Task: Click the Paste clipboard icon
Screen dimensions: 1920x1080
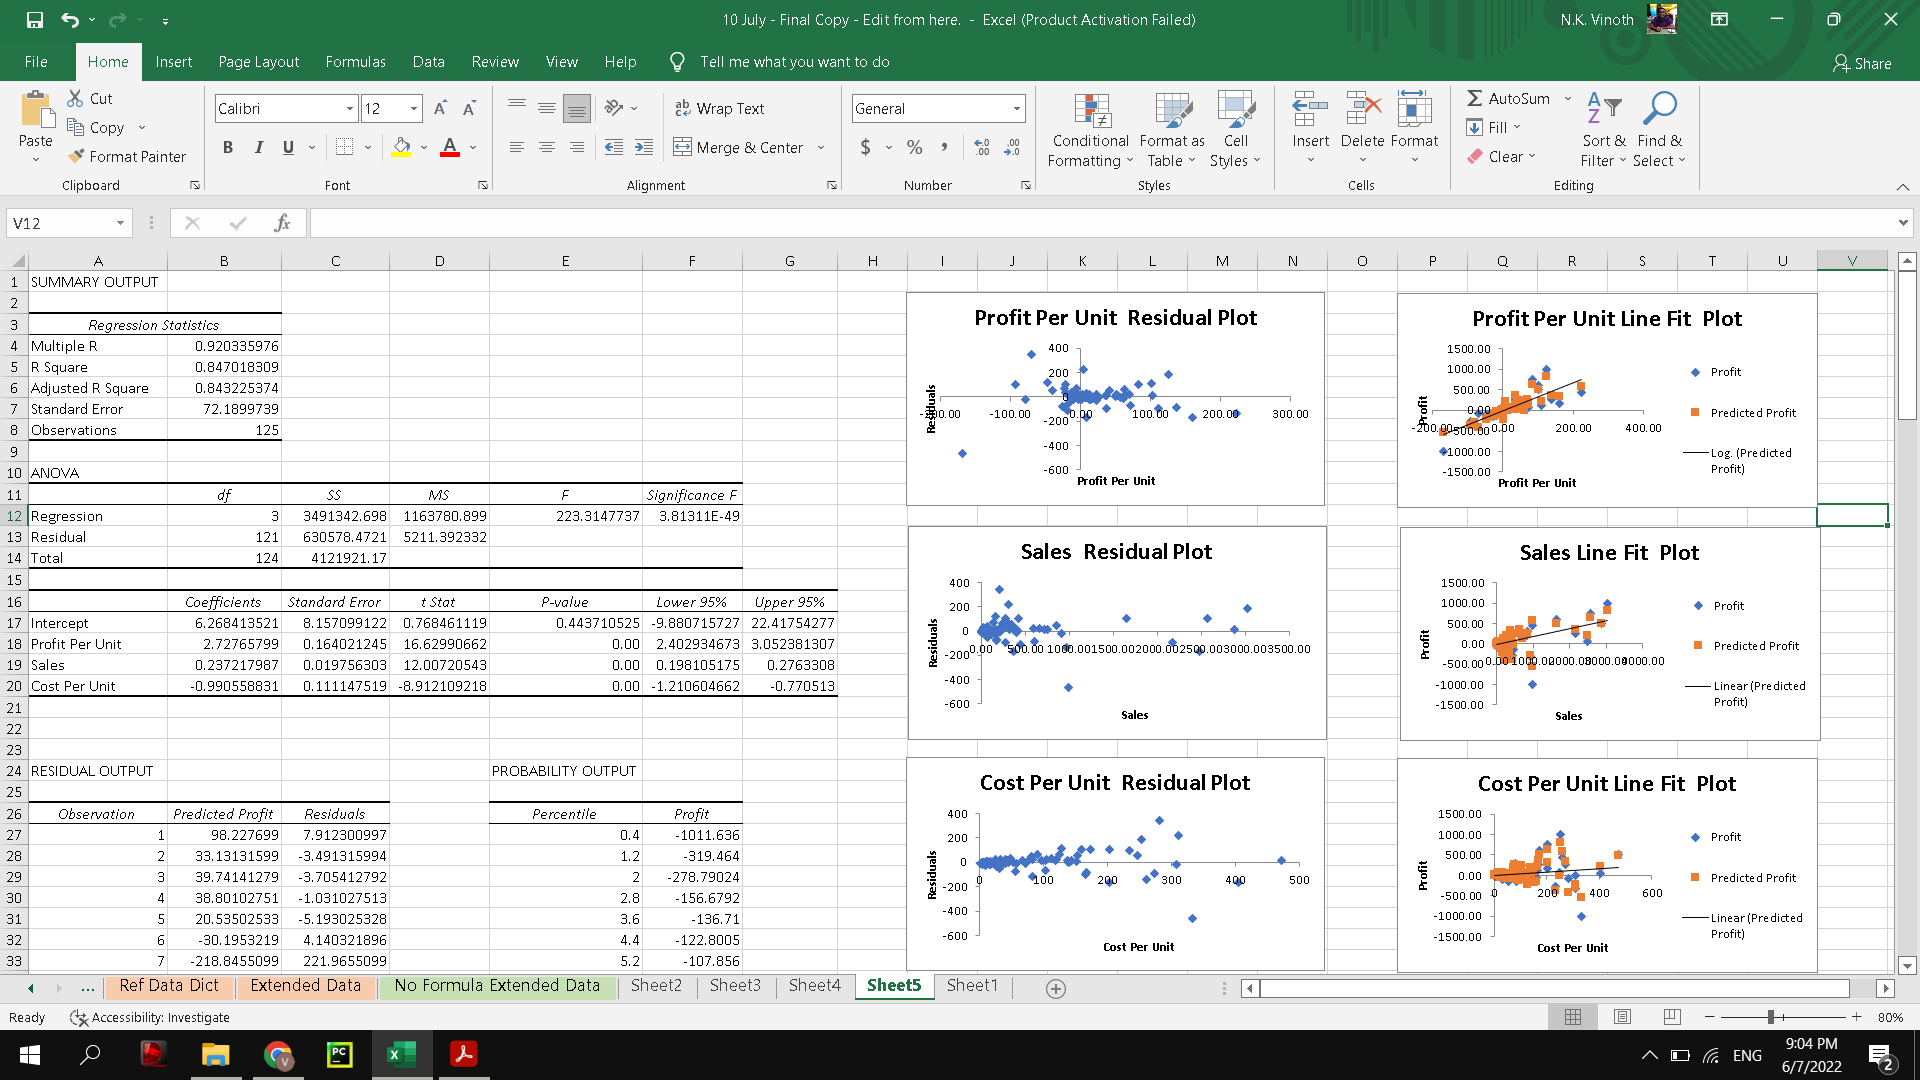Action: (36, 109)
